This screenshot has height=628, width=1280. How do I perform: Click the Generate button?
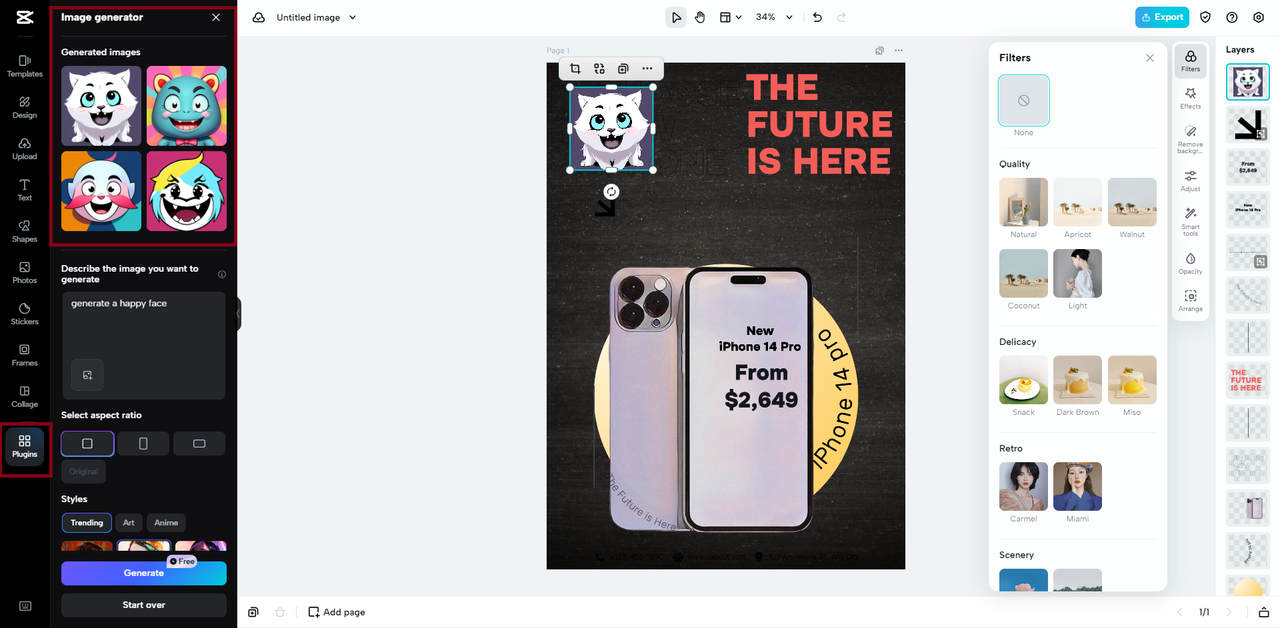click(144, 573)
